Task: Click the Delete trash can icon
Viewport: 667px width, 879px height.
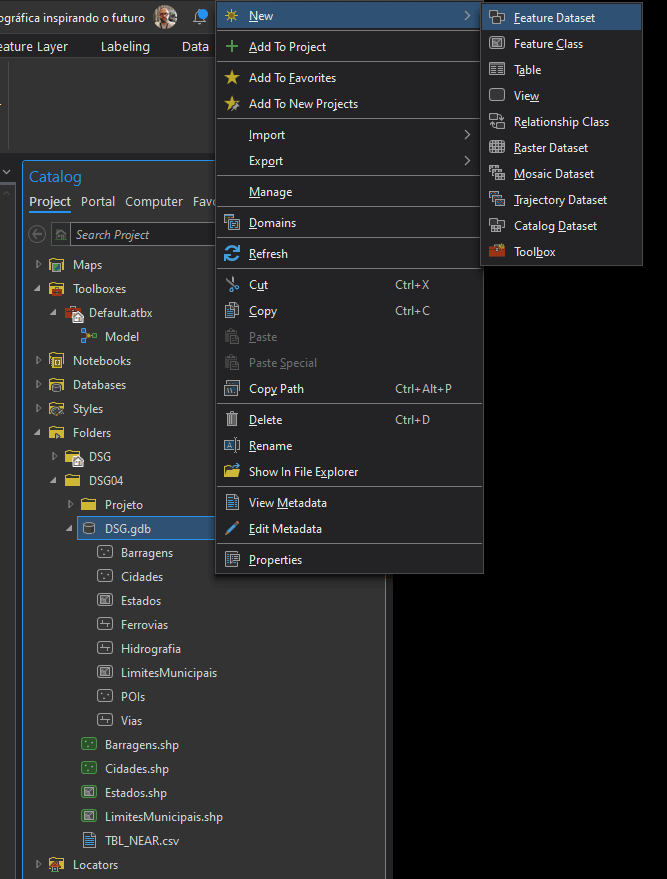Action: click(x=232, y=420)
